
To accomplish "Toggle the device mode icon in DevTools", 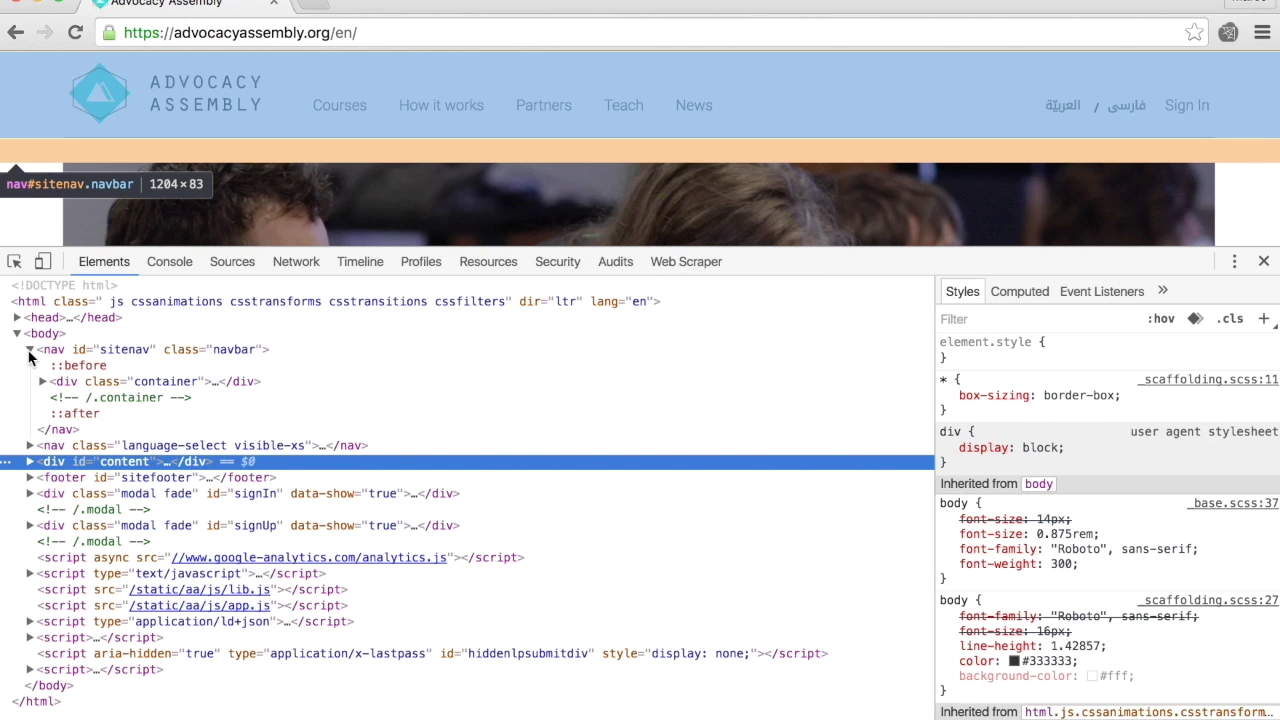I will click(x=43, y=261).
